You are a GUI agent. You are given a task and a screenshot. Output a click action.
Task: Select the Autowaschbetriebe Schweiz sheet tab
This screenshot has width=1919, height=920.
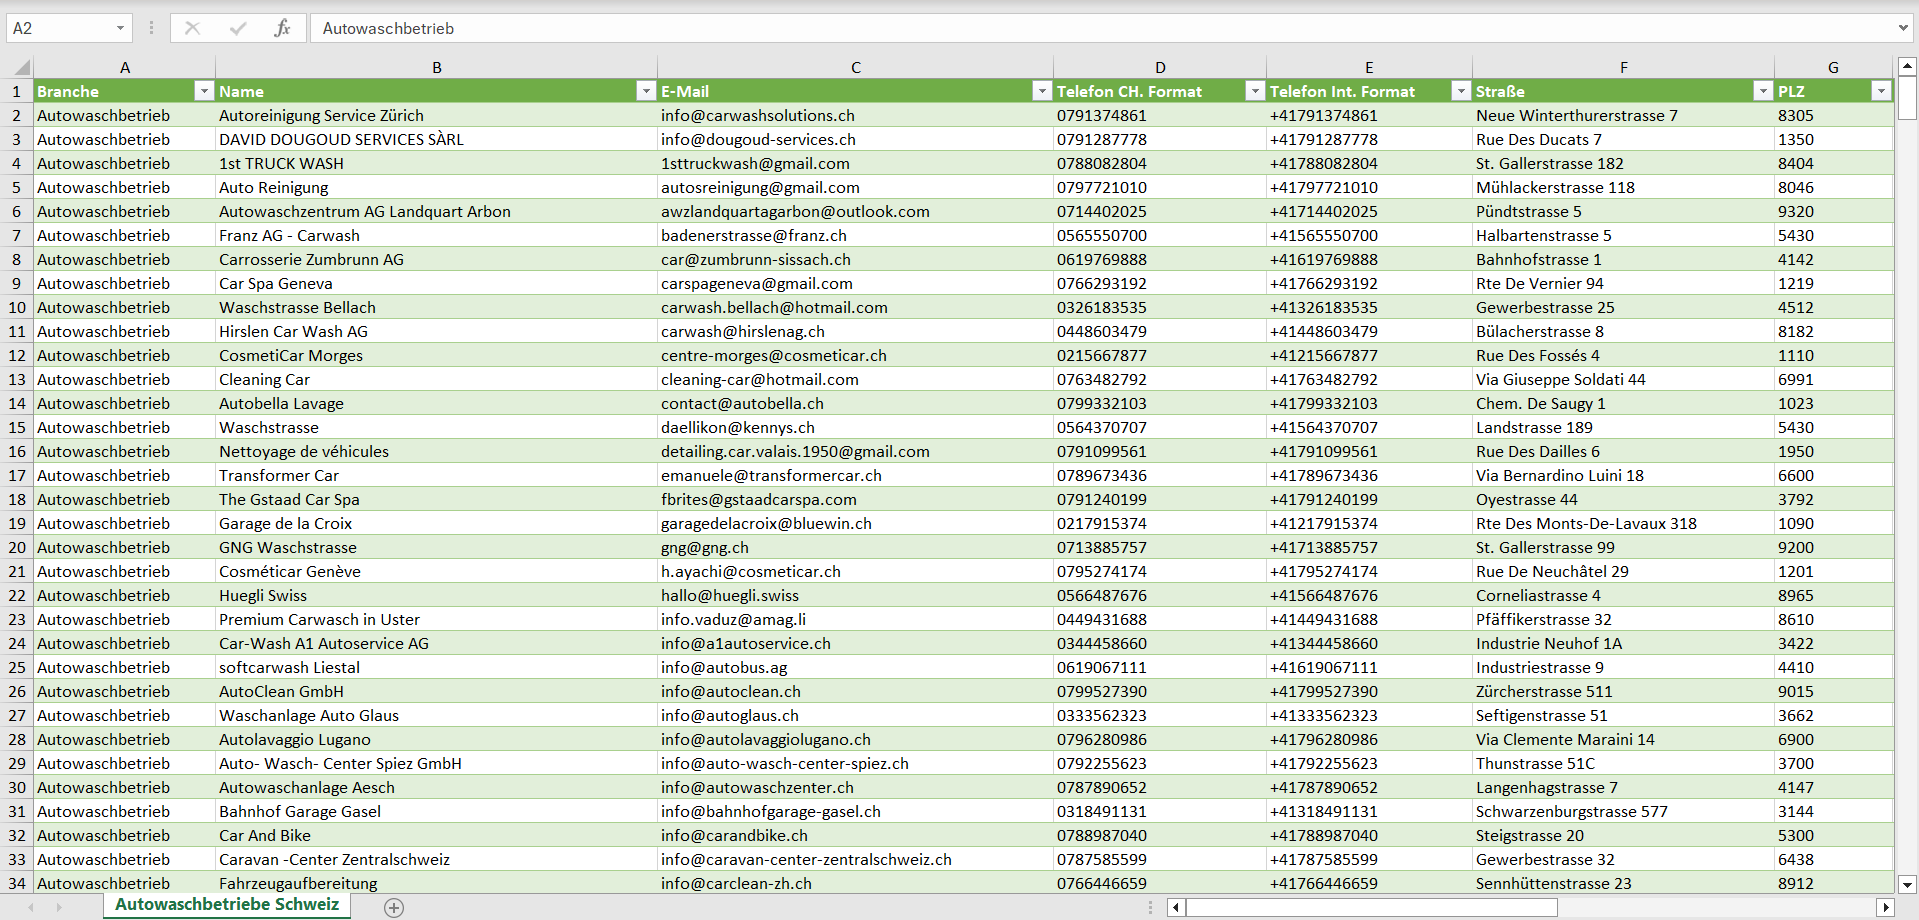227,905
